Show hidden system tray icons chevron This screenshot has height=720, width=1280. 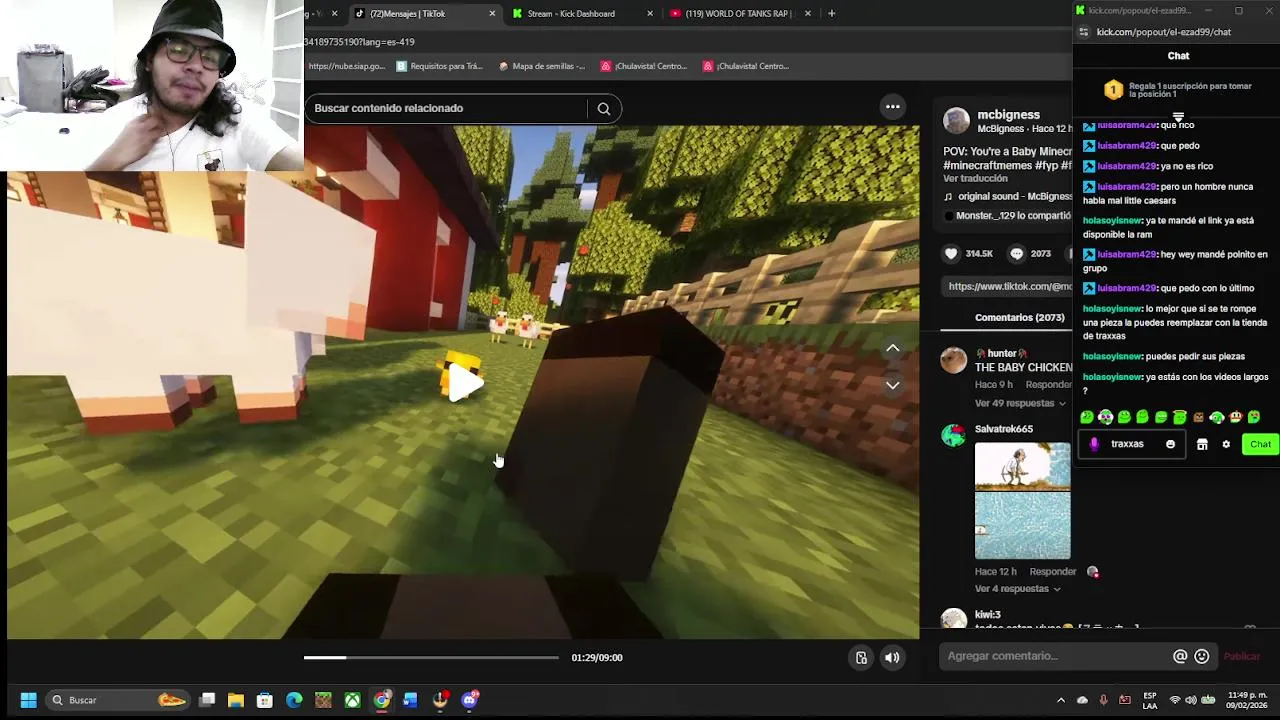(1061, 700)
